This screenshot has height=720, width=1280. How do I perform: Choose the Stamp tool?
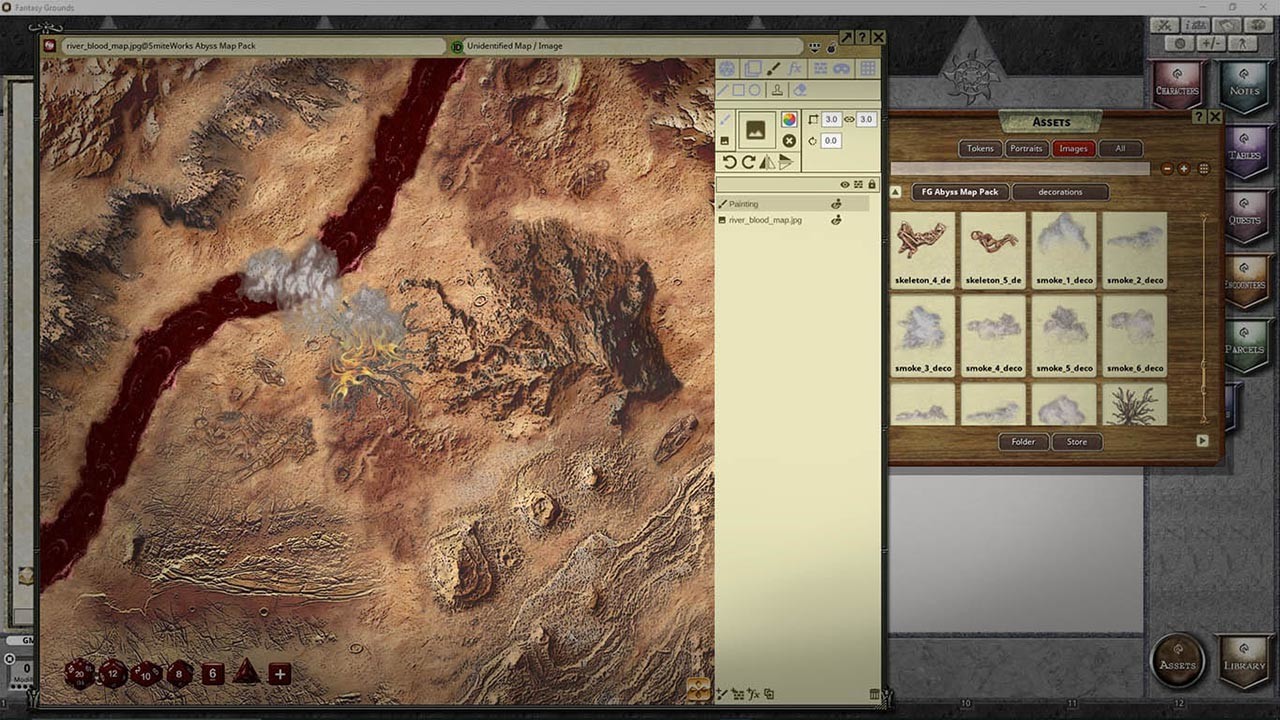tap(778, 89)
